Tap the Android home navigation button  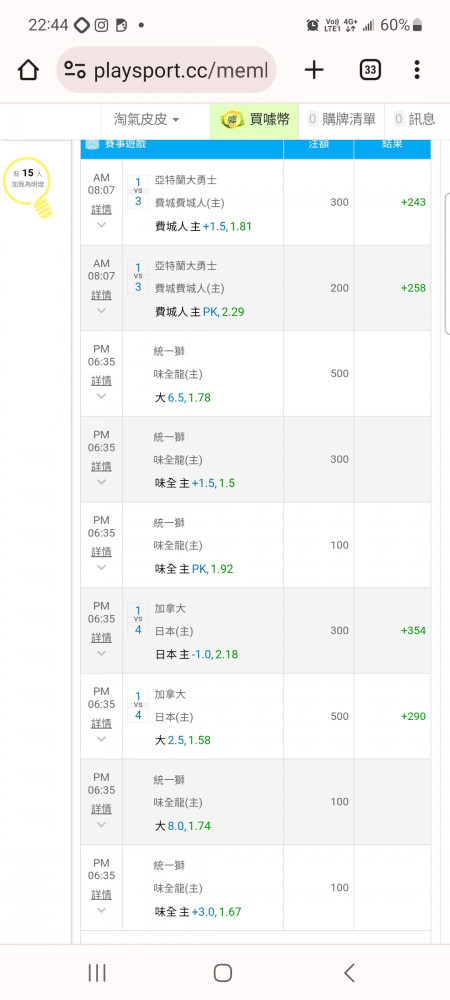click(x=222, y=973)
